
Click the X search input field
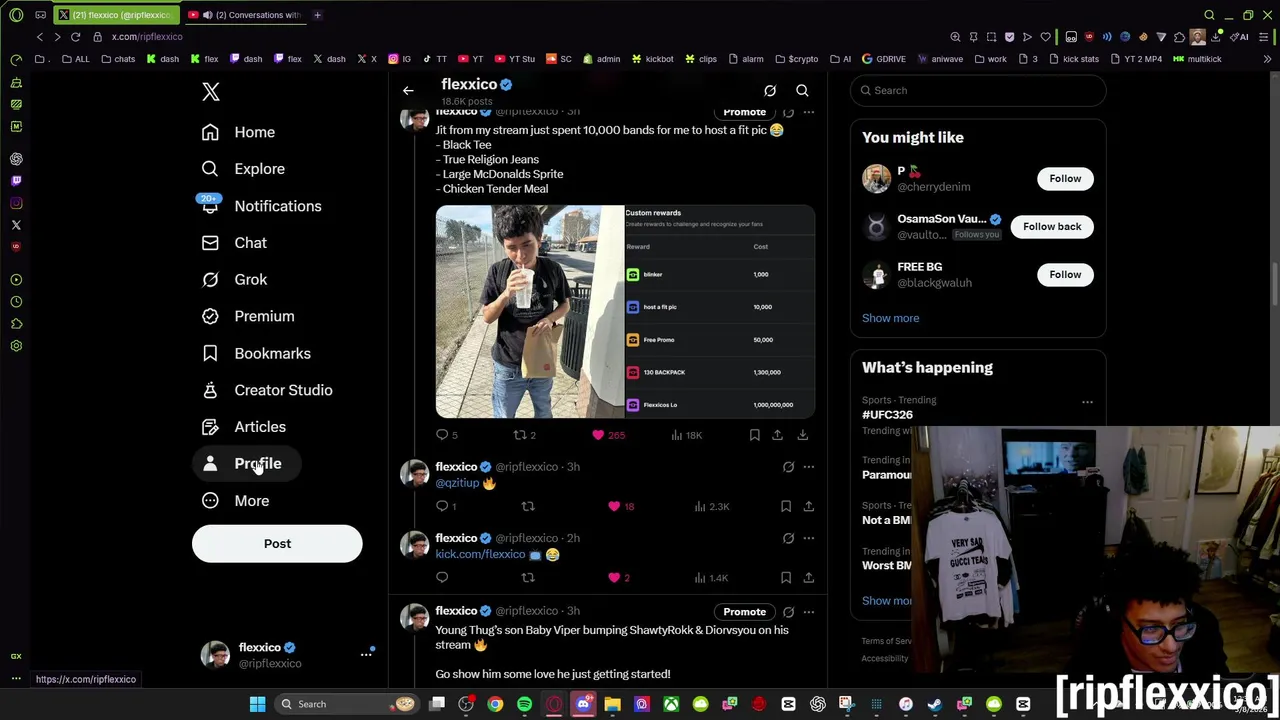(x=978, y=90)
